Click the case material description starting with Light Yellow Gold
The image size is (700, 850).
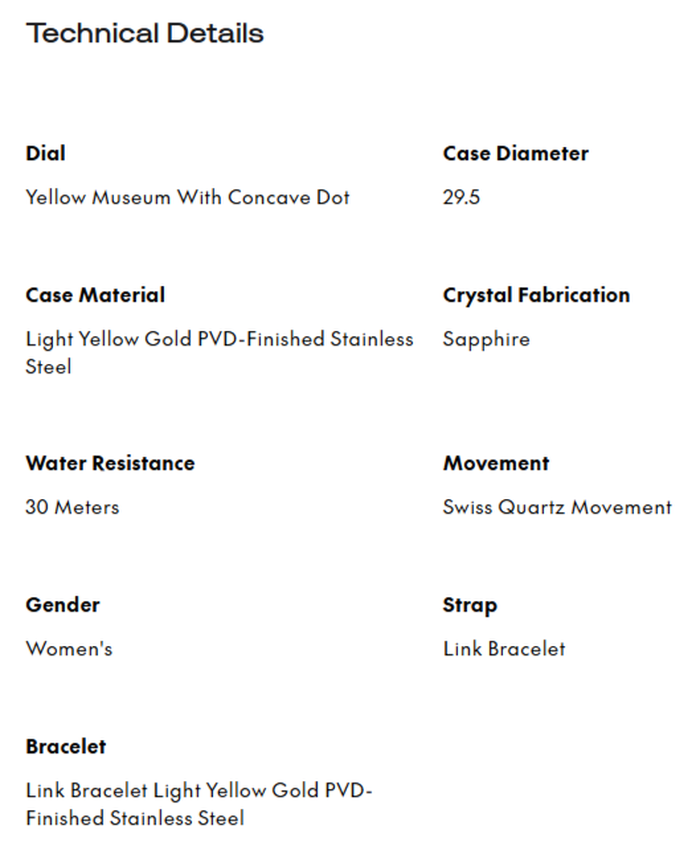(219, 339)
